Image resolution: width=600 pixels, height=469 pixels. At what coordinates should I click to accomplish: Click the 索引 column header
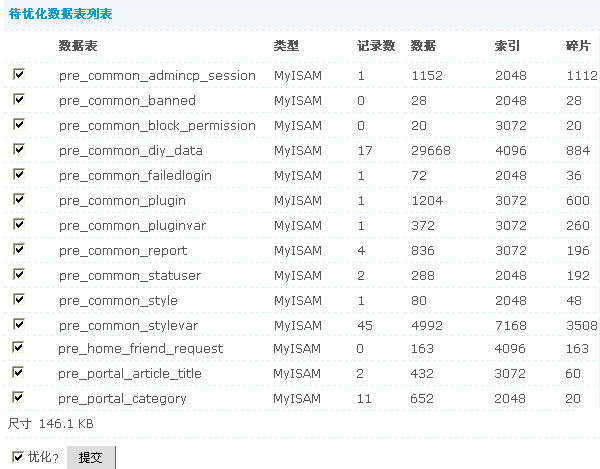pyautogui.click(x=507, y=46)
